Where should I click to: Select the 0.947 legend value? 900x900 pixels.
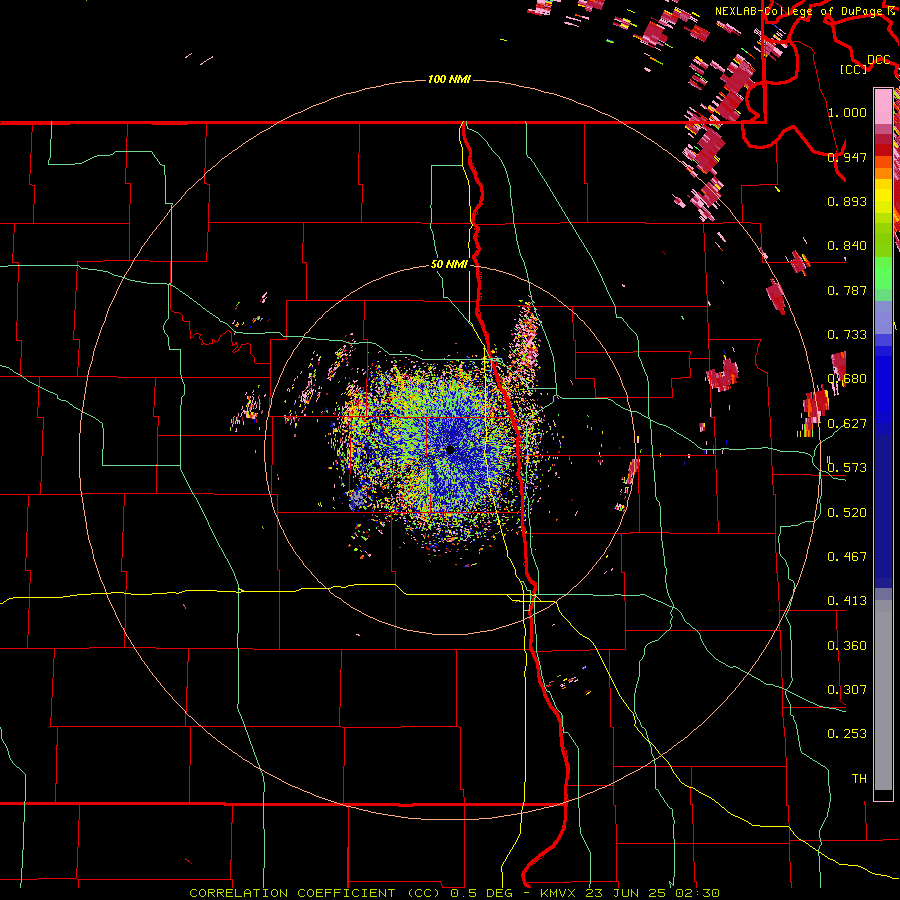[847, 157]
